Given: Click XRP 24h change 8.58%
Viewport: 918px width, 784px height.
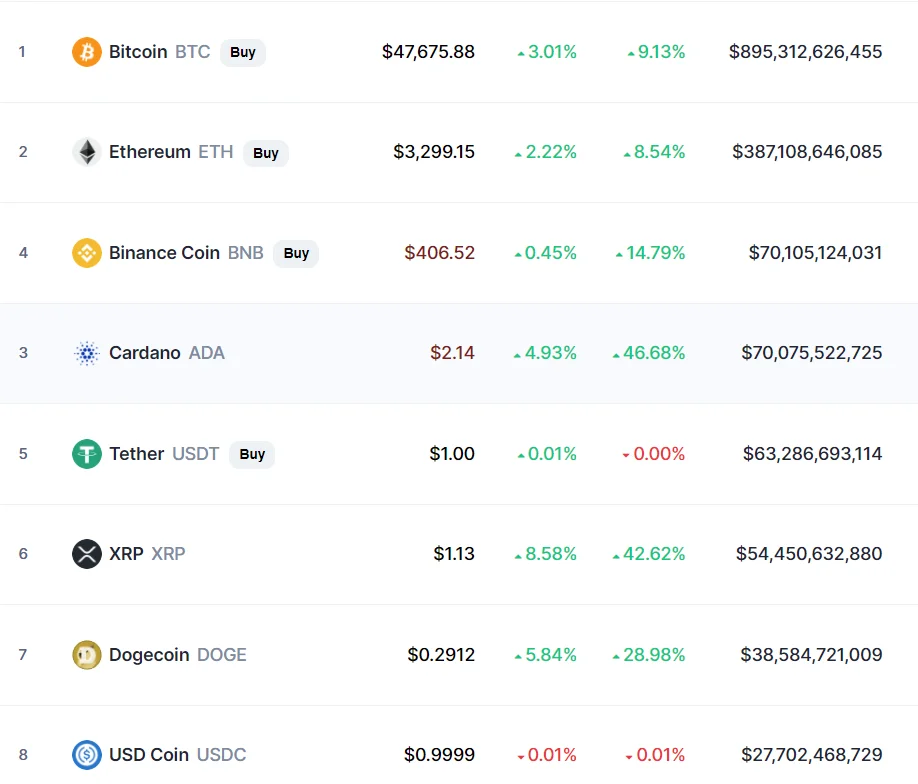Looking at the screenshot, I should click(x=545, y=554).
